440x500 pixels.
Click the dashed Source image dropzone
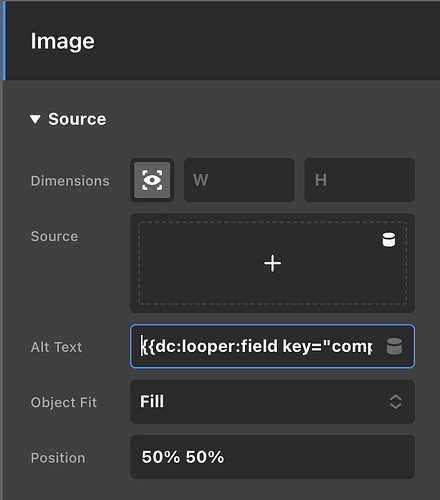tap(272, 263)
